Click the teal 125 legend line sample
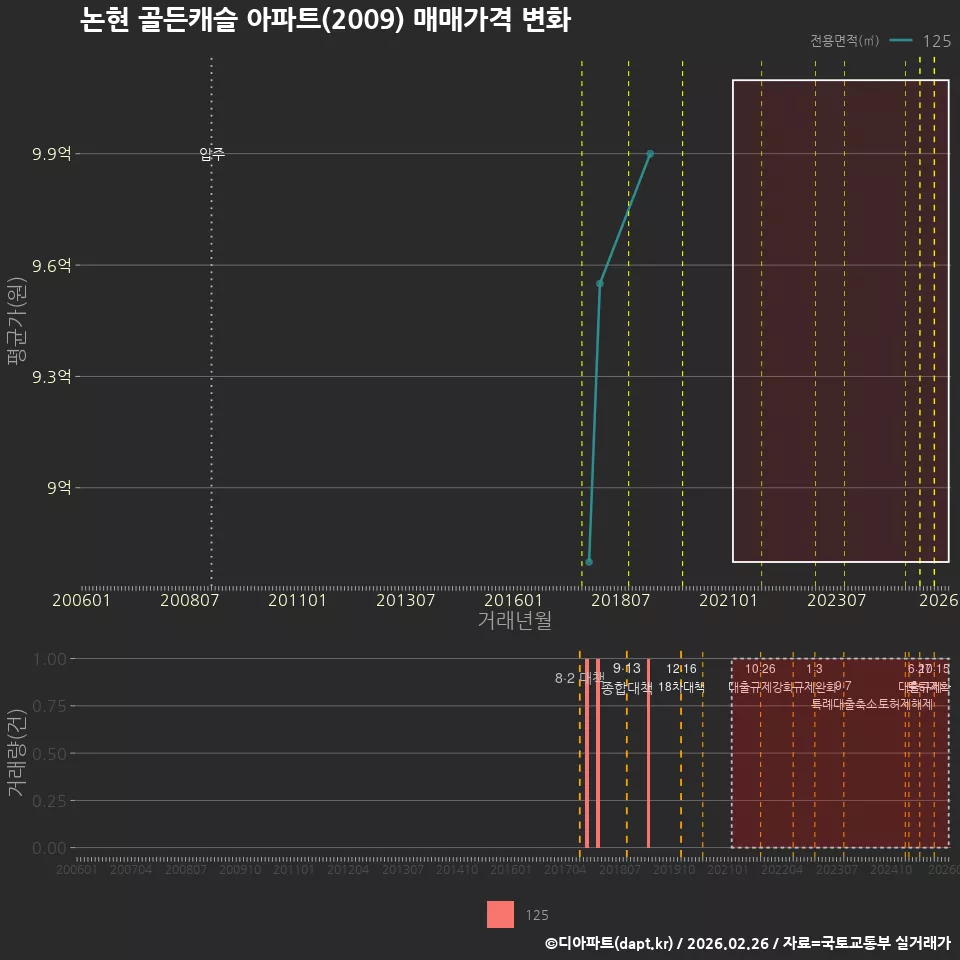The image size is (960, 960). pos(901,40)
